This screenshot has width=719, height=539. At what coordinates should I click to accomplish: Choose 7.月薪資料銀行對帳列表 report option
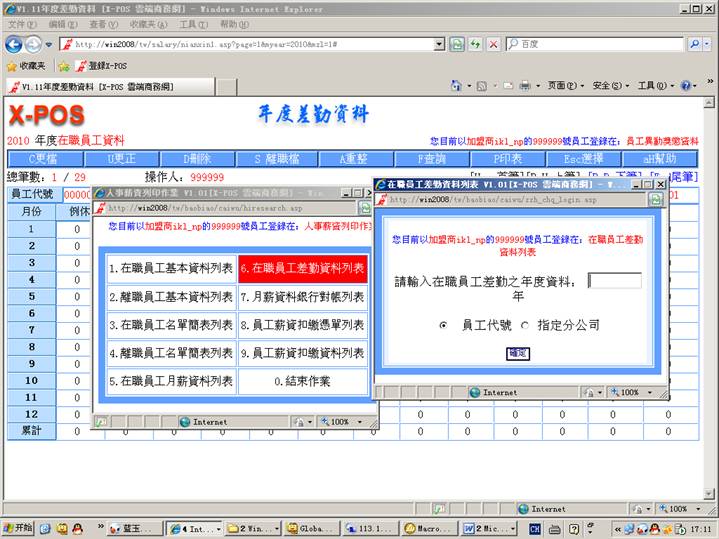point(303,297)
